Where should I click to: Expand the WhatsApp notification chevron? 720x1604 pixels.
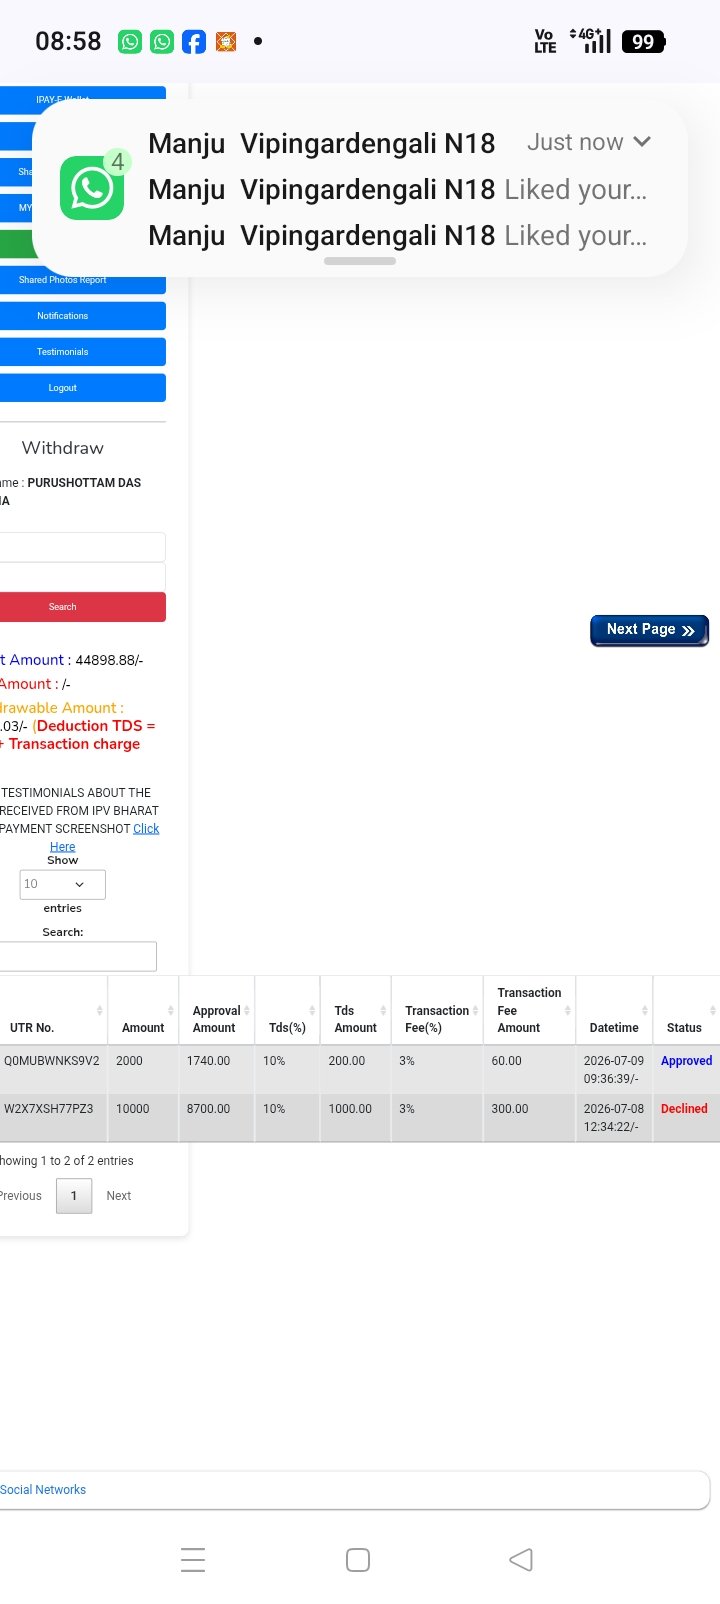tap(642, 142)
